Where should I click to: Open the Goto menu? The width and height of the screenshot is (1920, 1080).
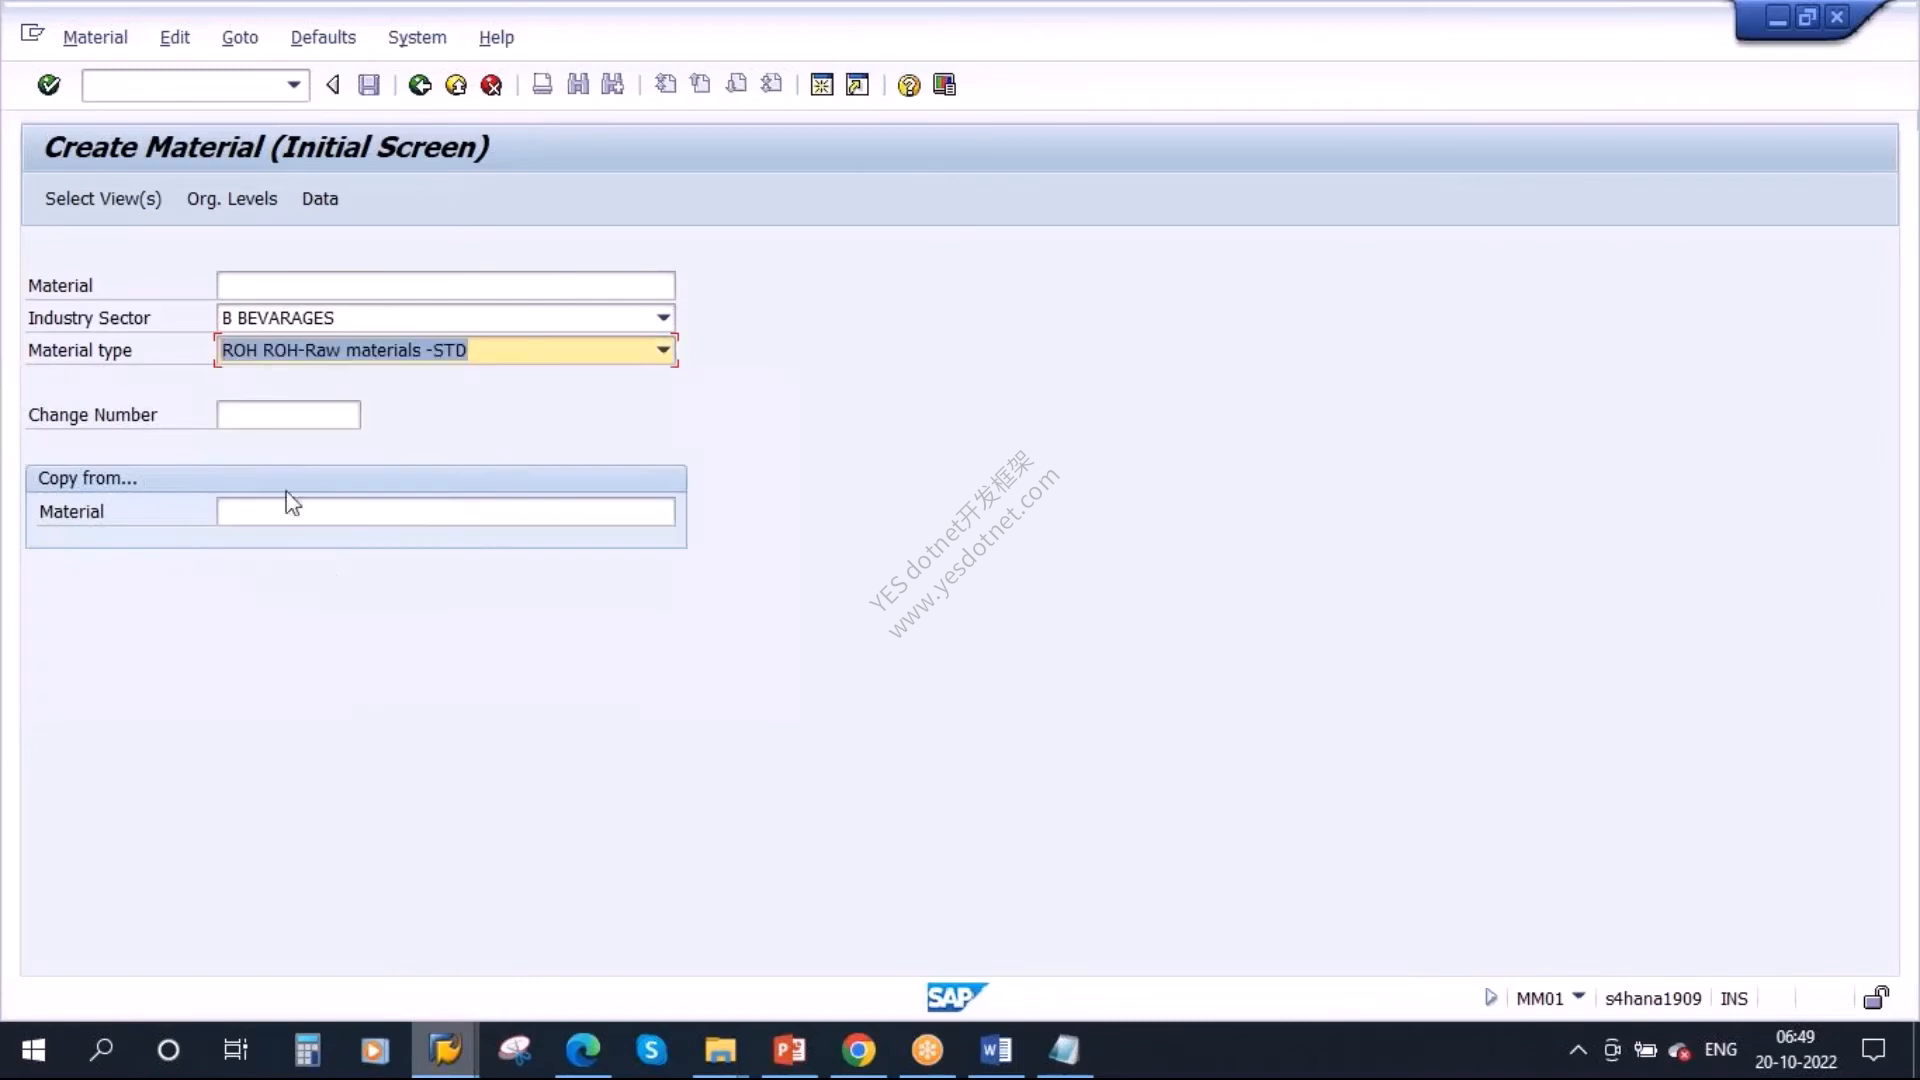point(240,38)
